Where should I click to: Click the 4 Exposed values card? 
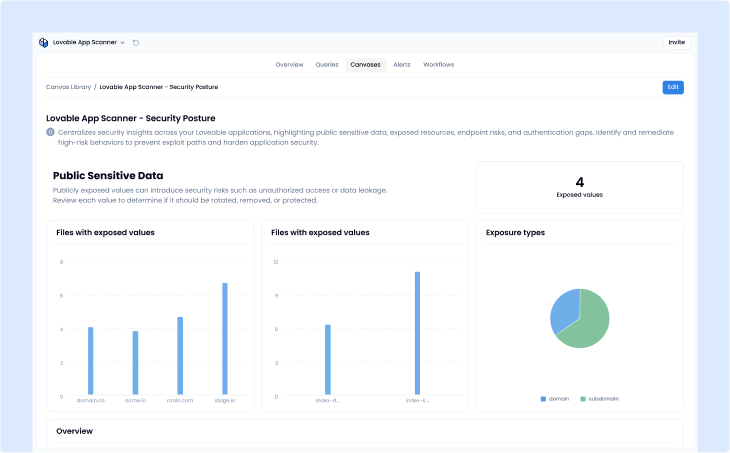coord(579,188)
